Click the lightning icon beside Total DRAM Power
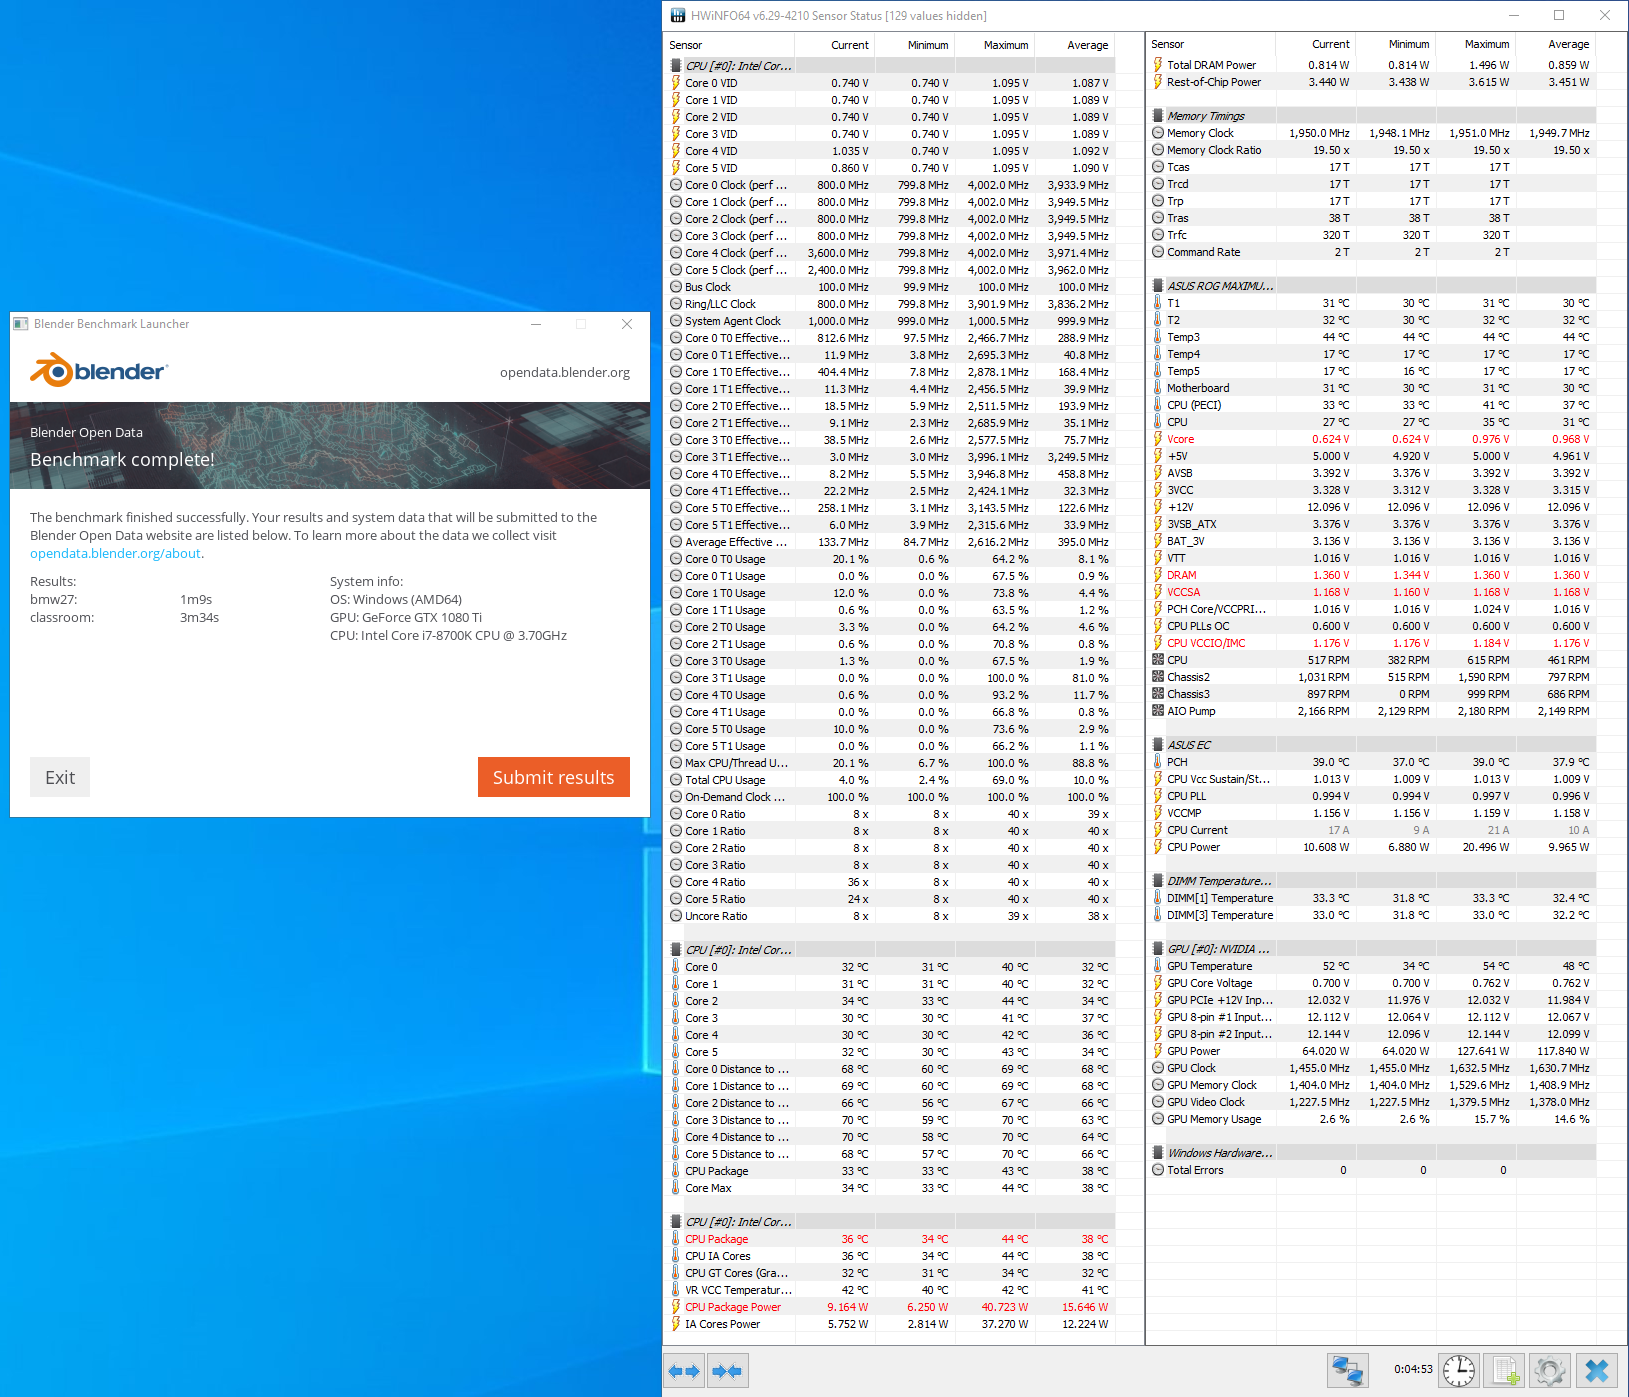Viewport: 1629px width, 1397px height. coord(1158,65)
